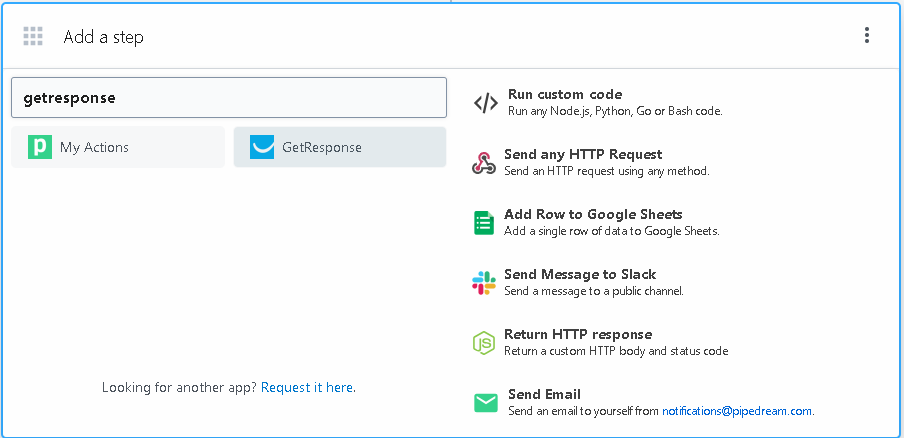Choose Send Email action title
This screenshot has width=904, height=438.
pyautogui.click(x=544, y=394)
